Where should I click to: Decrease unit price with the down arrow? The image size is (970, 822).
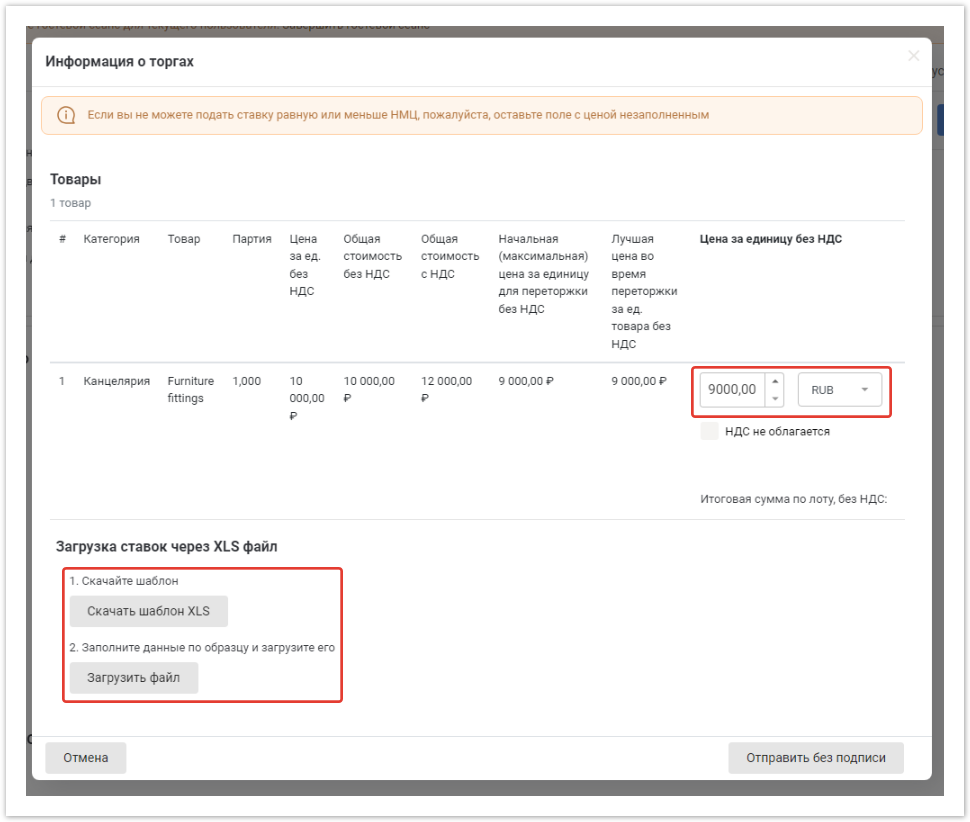click(x=775, y=398)
